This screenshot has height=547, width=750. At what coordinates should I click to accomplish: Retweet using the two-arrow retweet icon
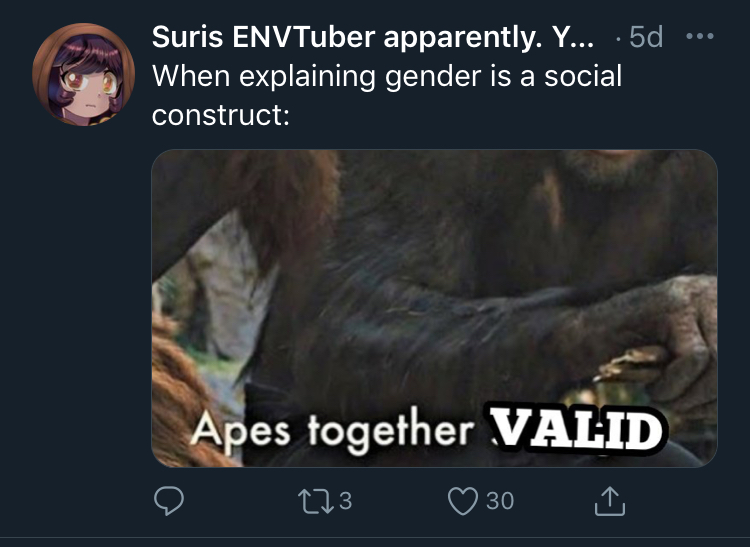316,501
